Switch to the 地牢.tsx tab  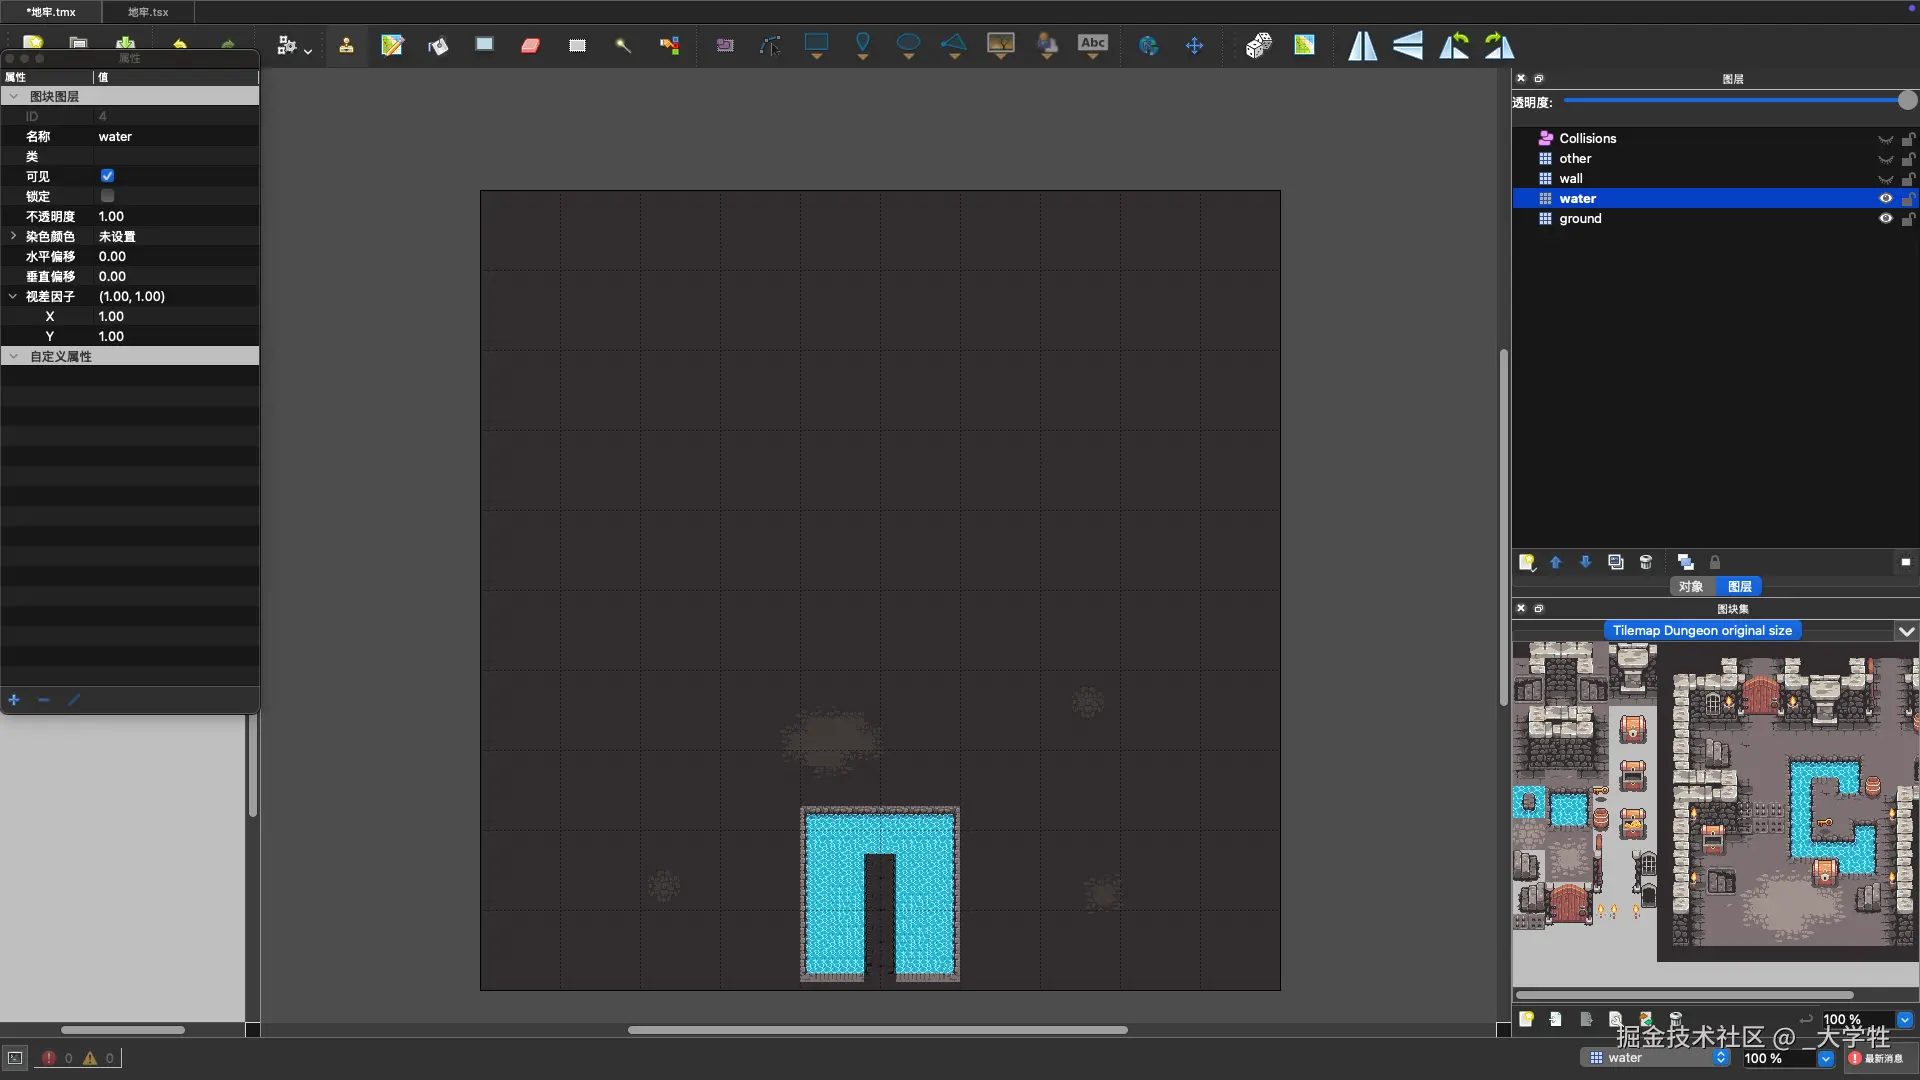148,12
